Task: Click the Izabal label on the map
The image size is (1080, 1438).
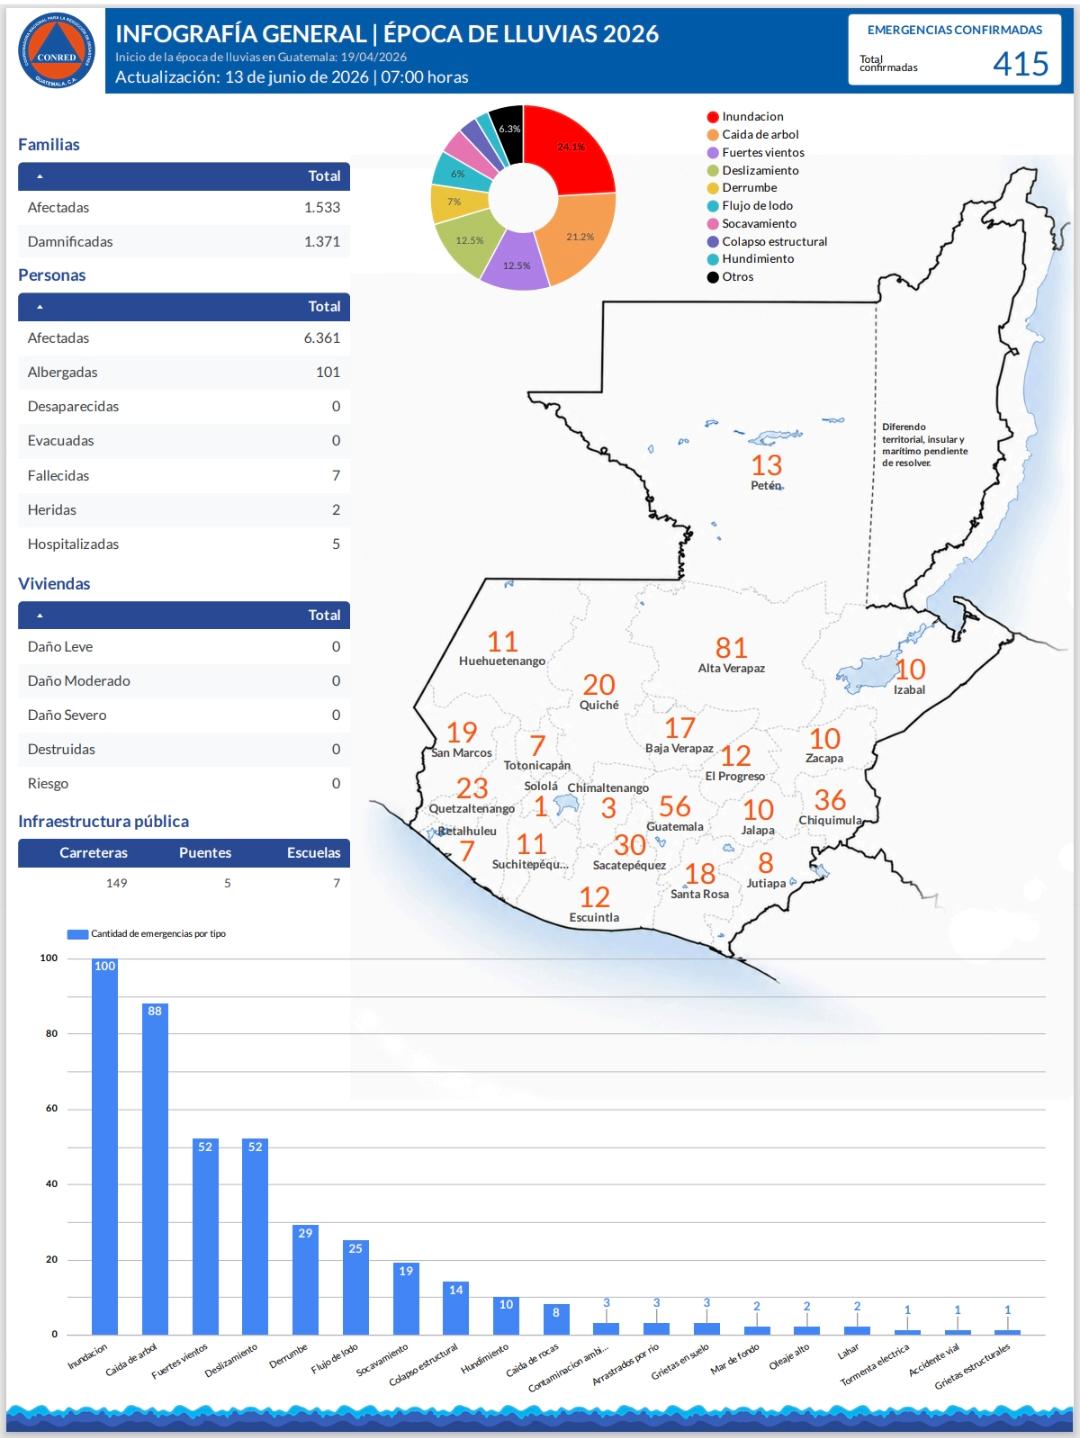Action: [909, 690]
